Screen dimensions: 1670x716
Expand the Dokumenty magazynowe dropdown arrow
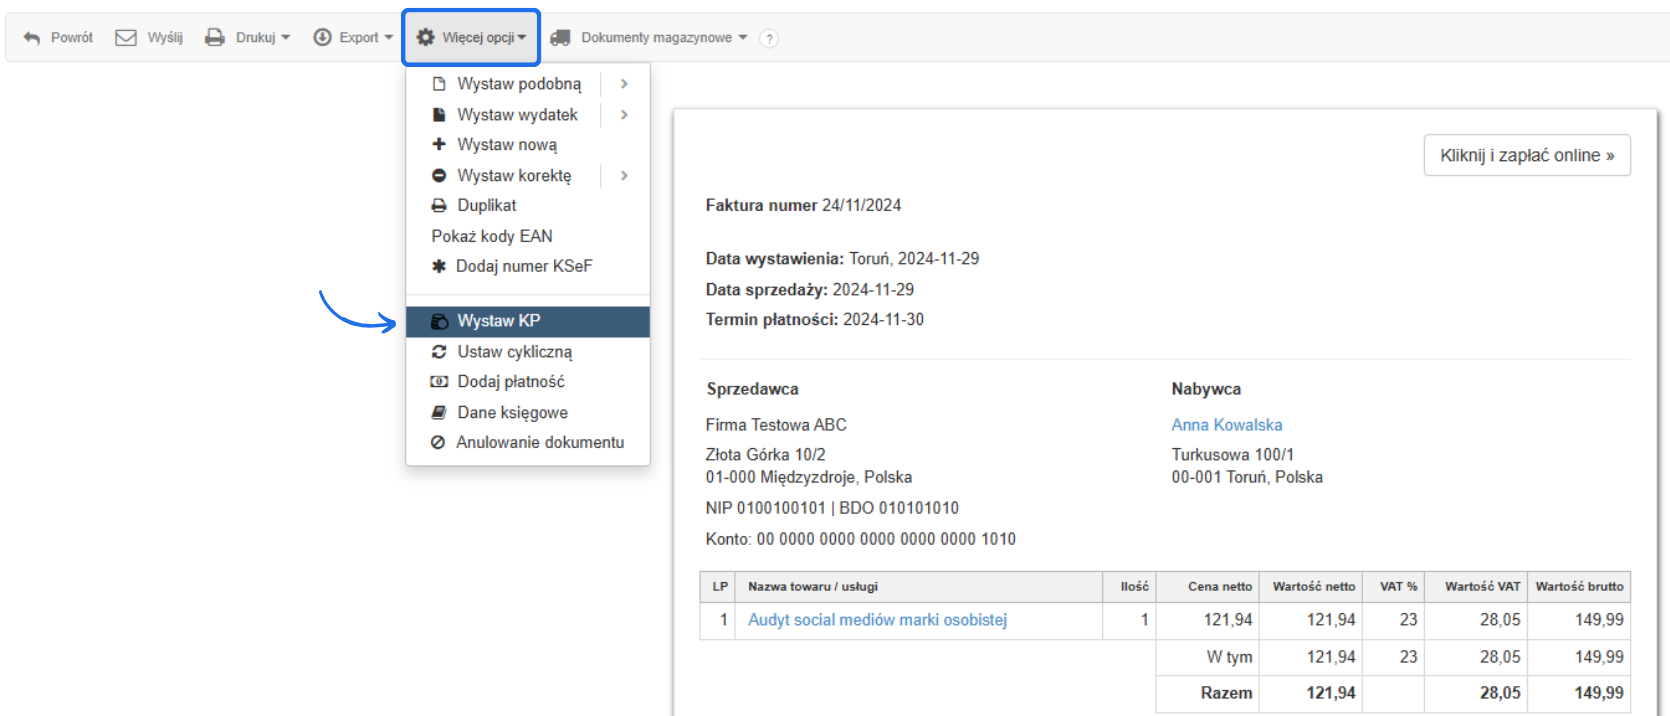click(x=743, y=38)
